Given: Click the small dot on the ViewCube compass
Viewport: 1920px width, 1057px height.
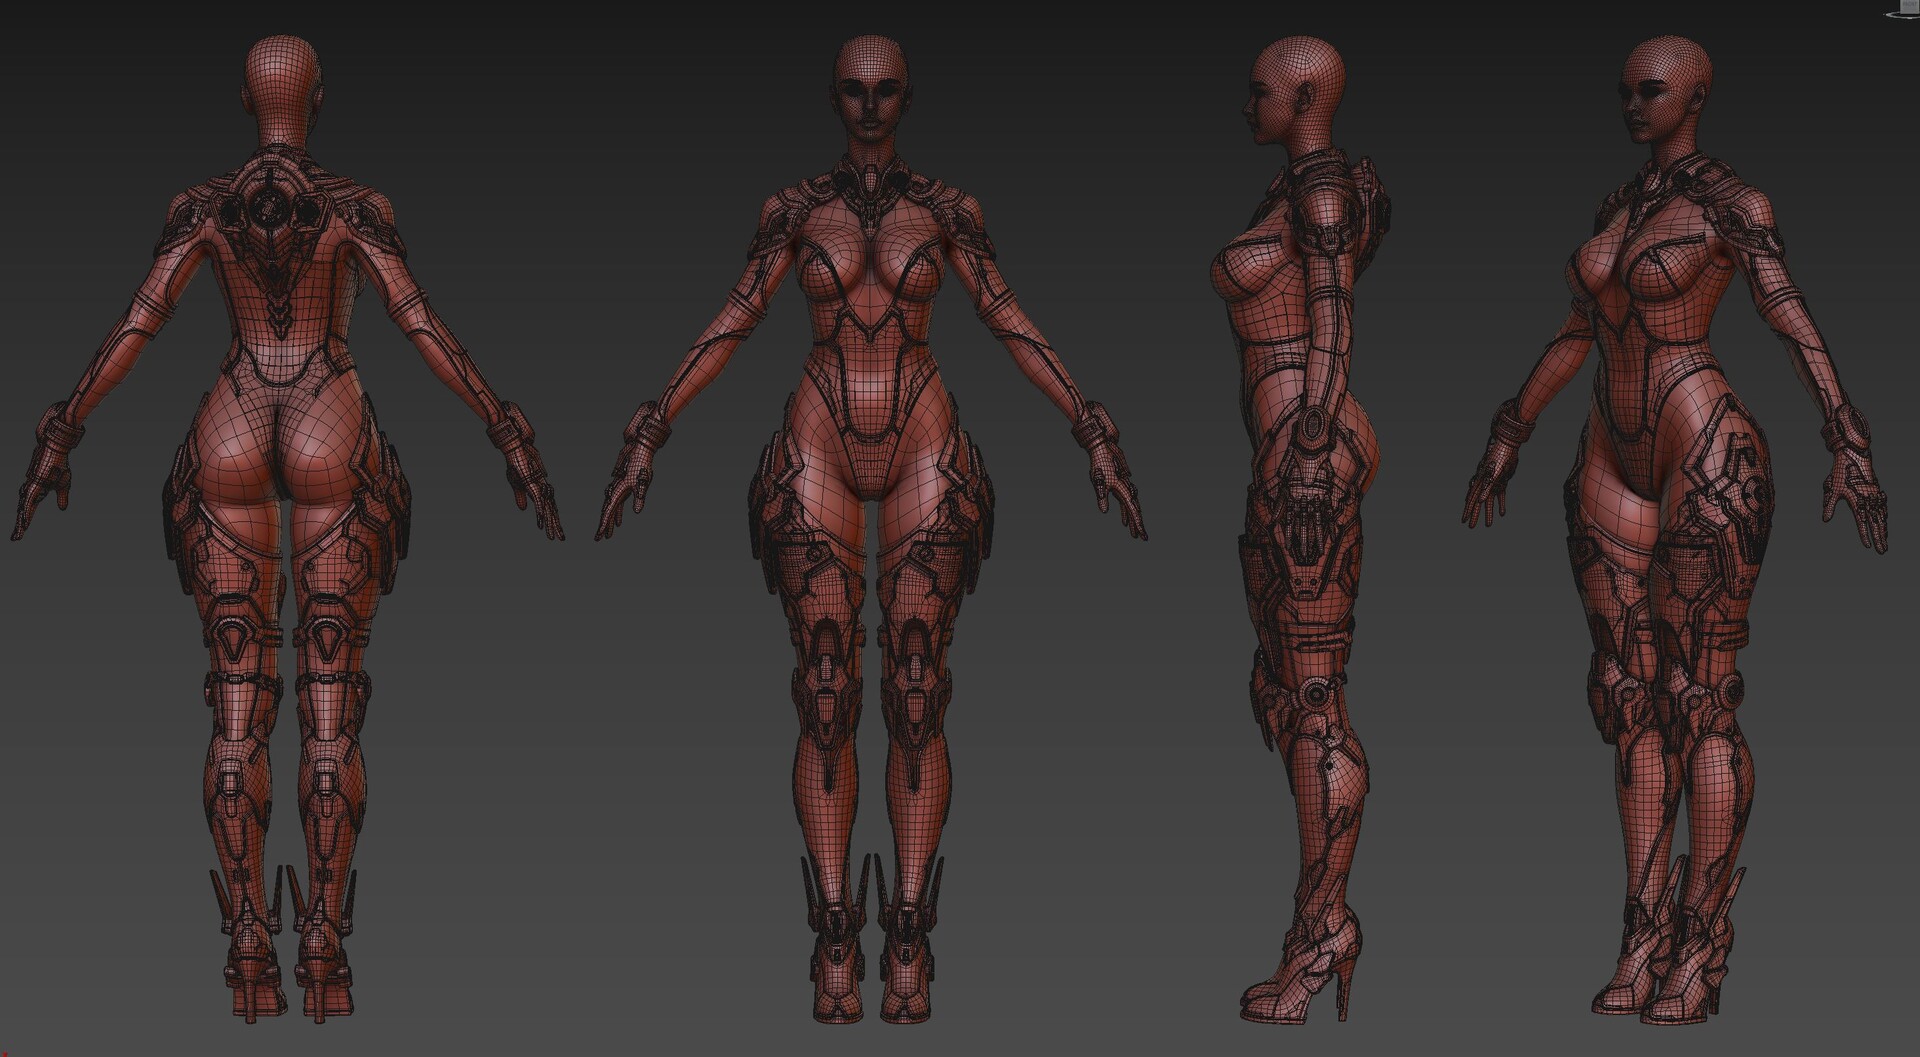Looking at the screenshot, I should coord(1884,14).
